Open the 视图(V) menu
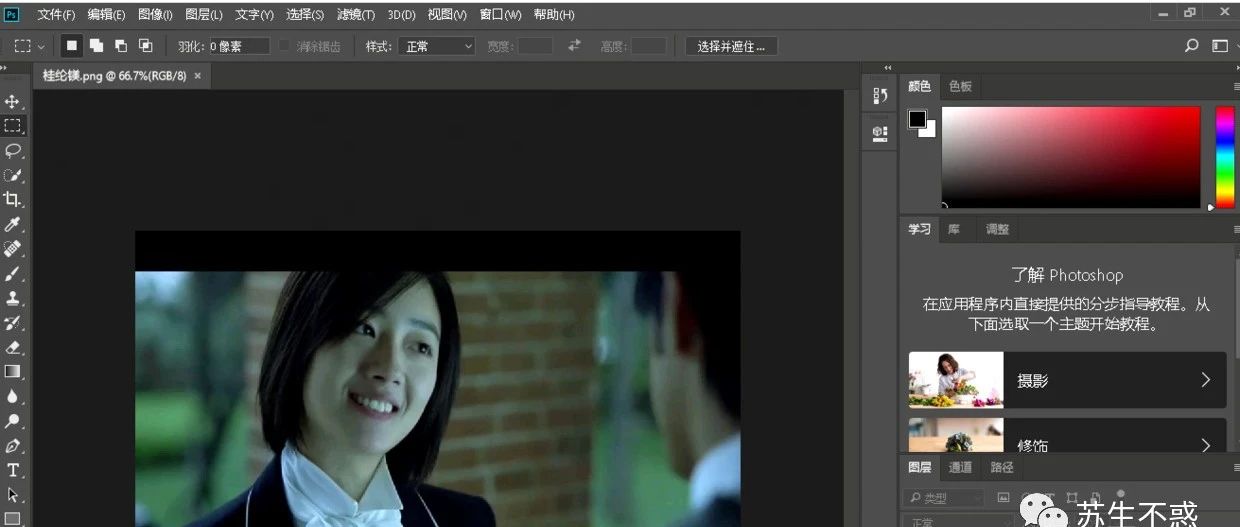 click(x=447, y=15)
